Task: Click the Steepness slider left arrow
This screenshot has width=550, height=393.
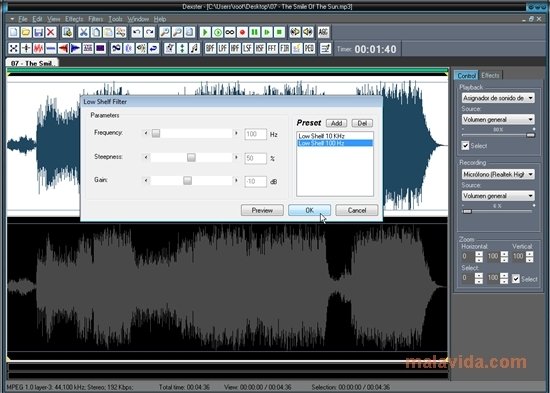Action: click(146, 157)
